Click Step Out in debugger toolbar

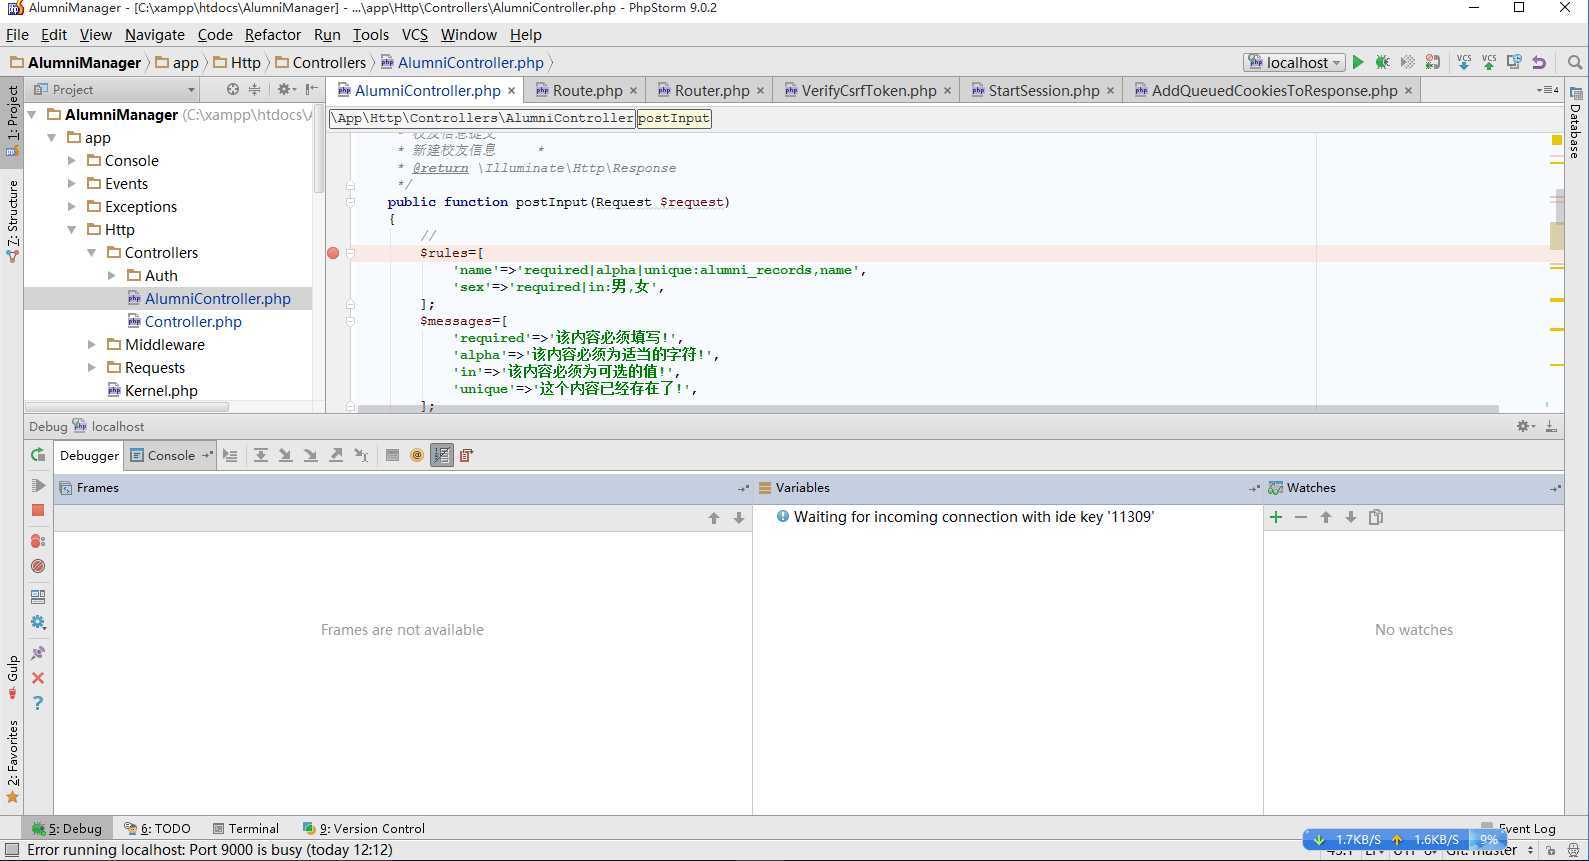point(336,455)
